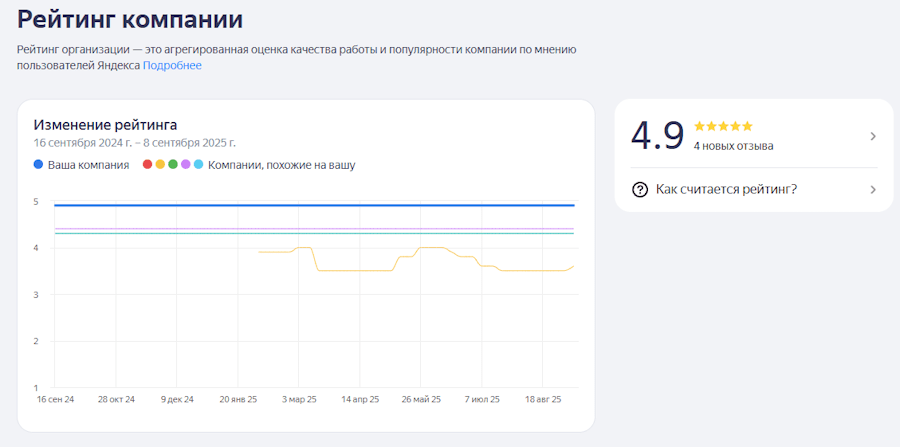Click the red legend dot
This screenshot has height=447, width=900.
[148, 165]
